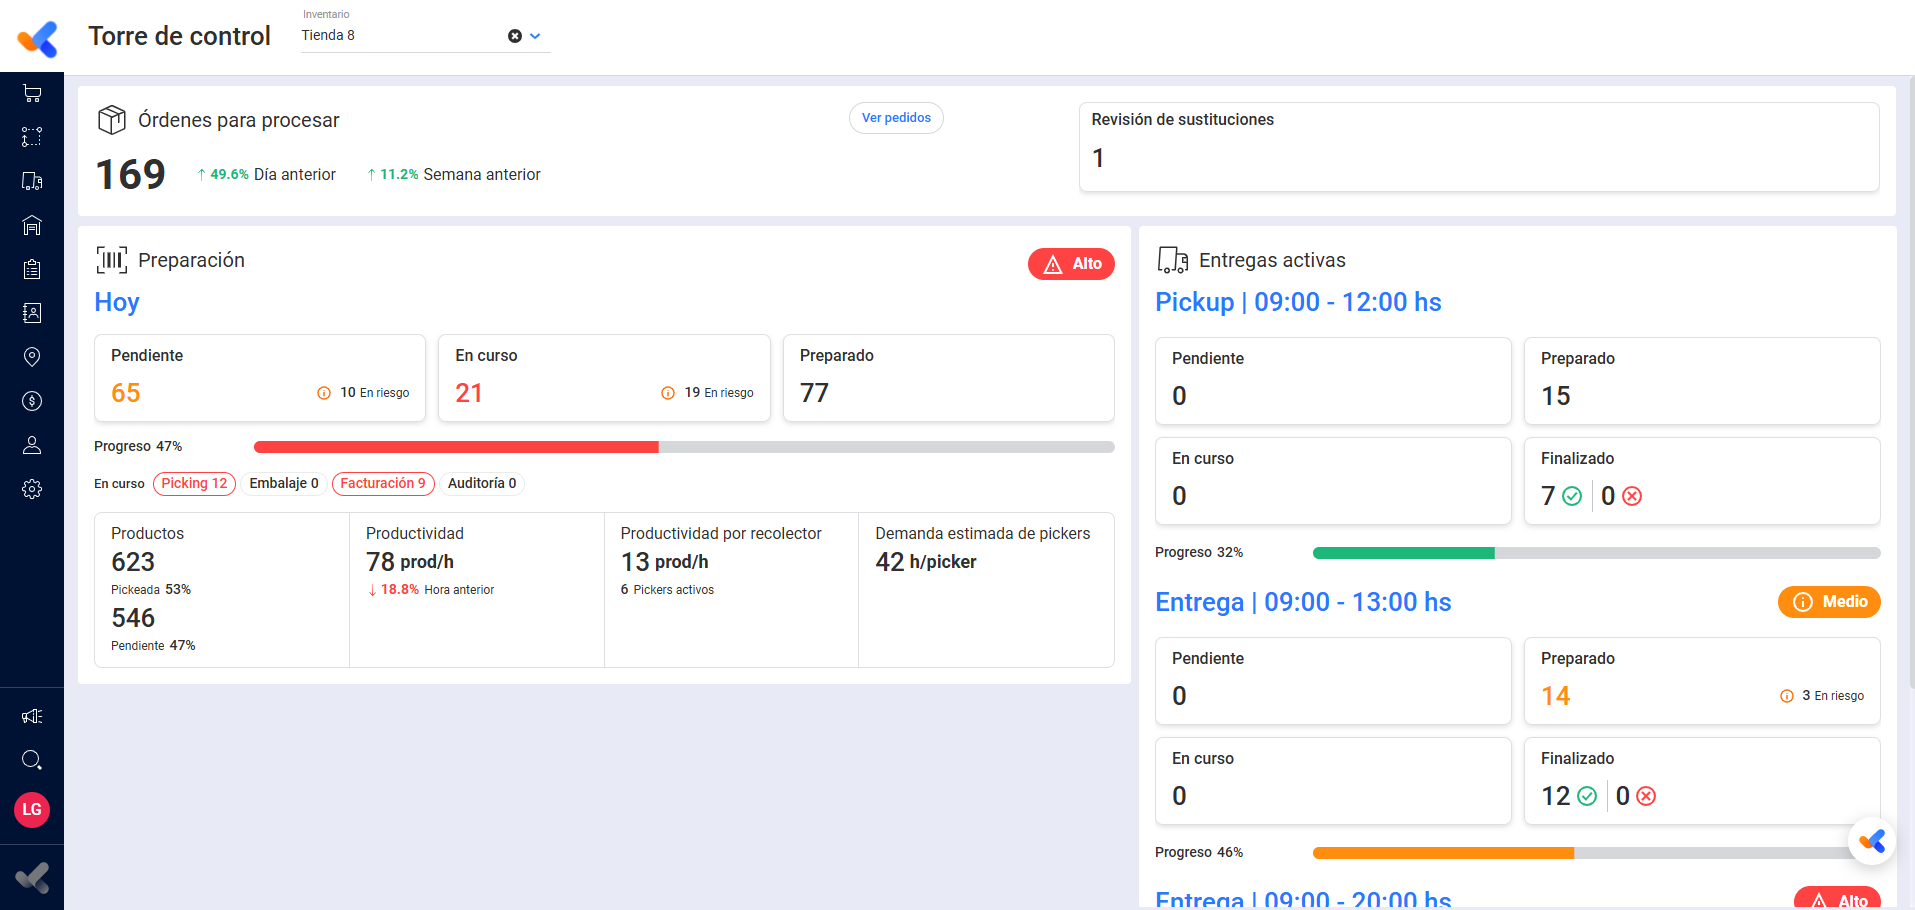Click the gray logo at sidebar bottom
Image resolution: width=1915 pixels, height=910 pixels.
point(32,878)
